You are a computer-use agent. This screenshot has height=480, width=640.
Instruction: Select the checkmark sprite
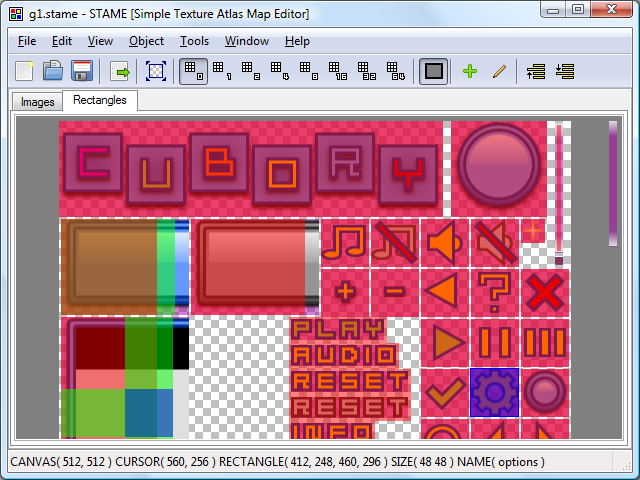pos(444,392)
